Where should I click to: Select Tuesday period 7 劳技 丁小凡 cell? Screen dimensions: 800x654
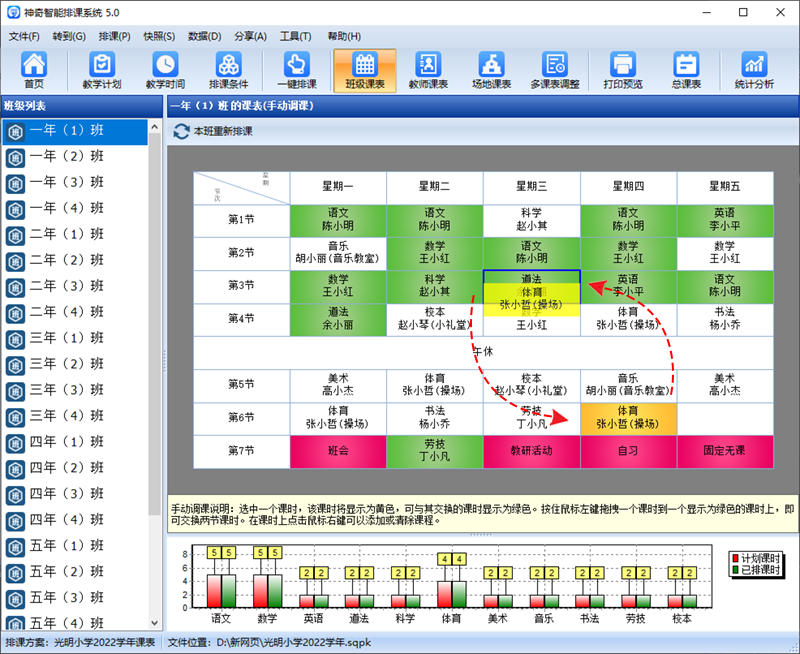tap(434, 451)
